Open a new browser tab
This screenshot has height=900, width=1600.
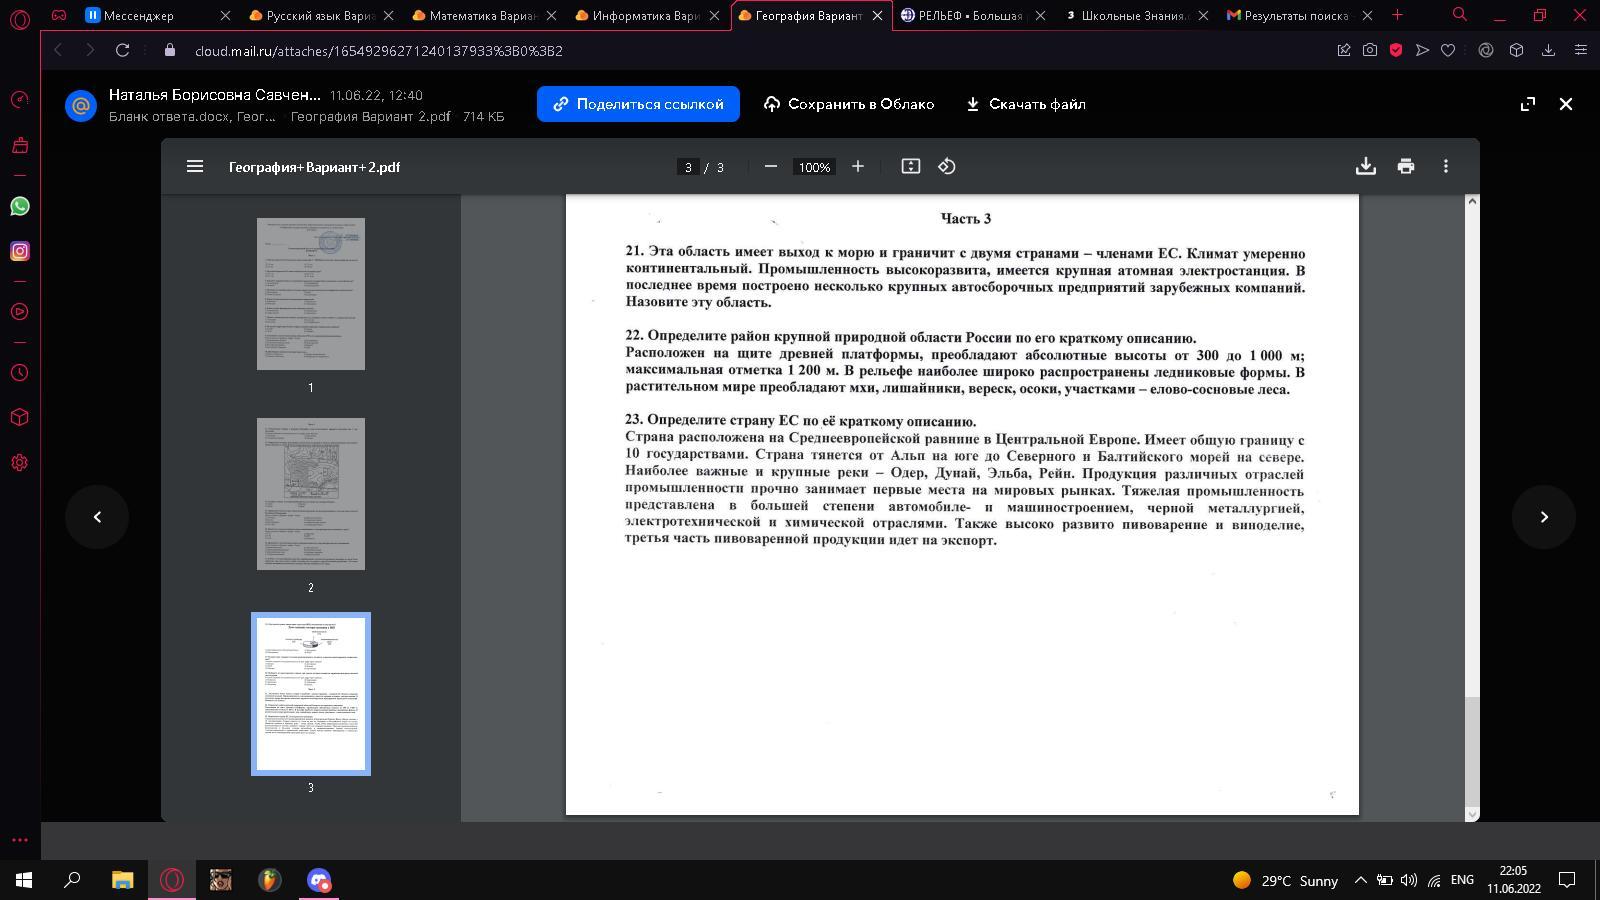pos(1397,15)
